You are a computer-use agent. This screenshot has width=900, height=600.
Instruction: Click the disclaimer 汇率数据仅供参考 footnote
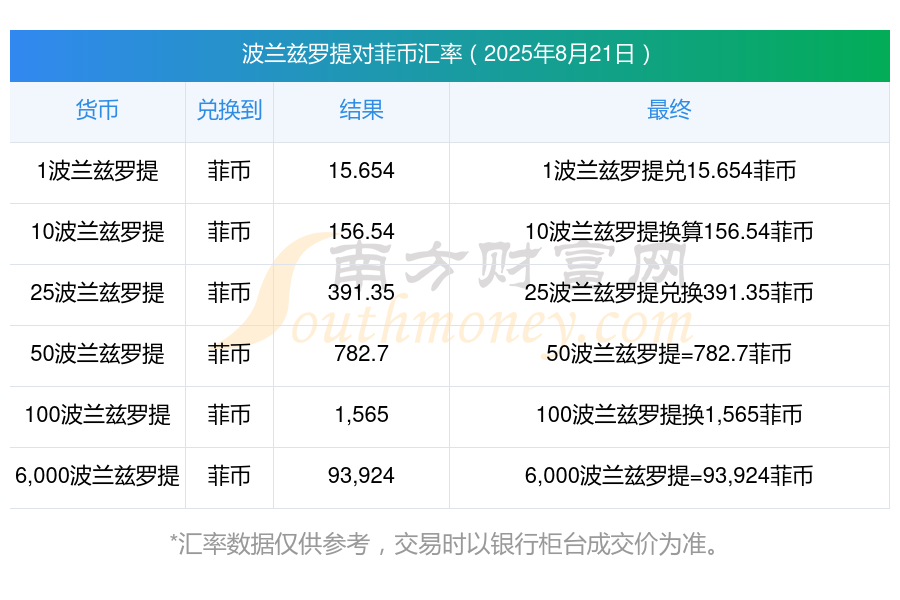pos(444,544)
